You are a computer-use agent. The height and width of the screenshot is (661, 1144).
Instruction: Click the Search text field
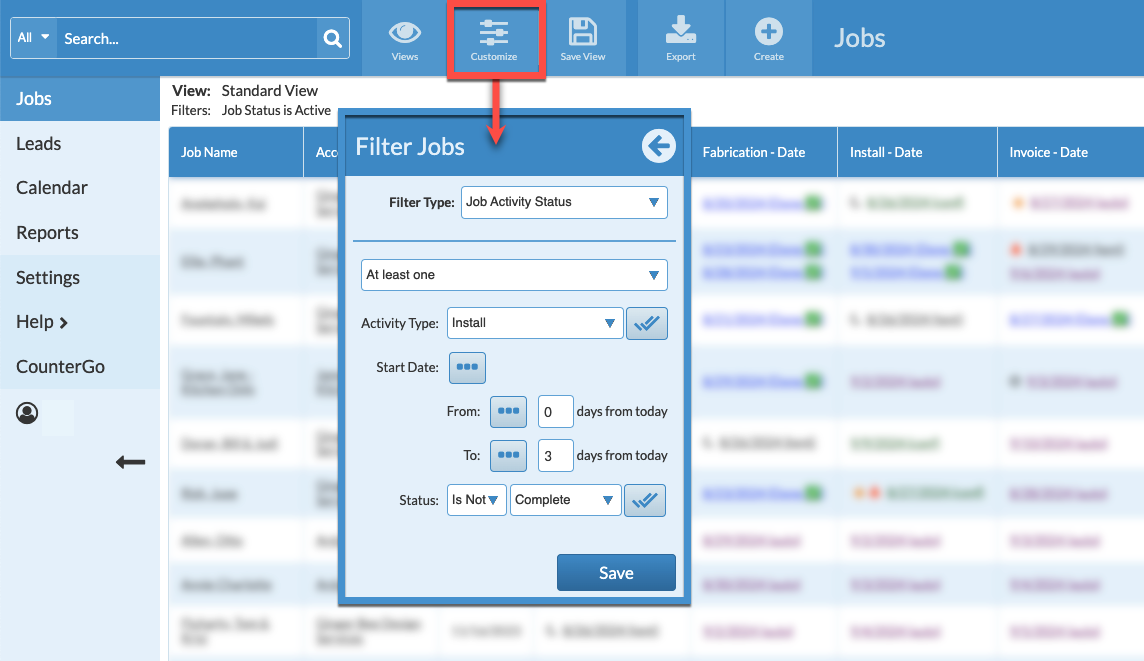pos(188,39)
